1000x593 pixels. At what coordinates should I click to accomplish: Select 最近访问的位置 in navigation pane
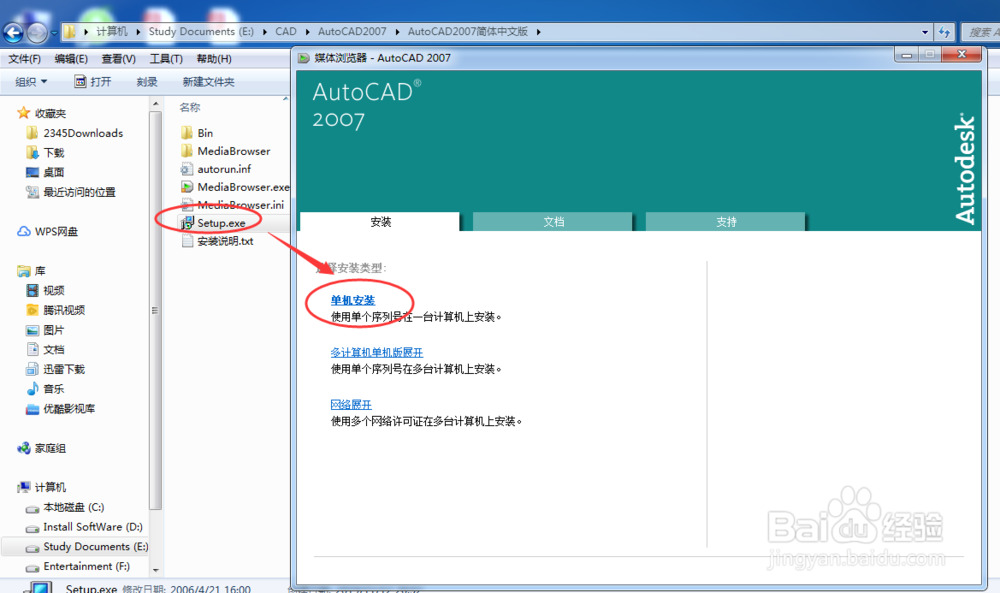click(79, 192)
